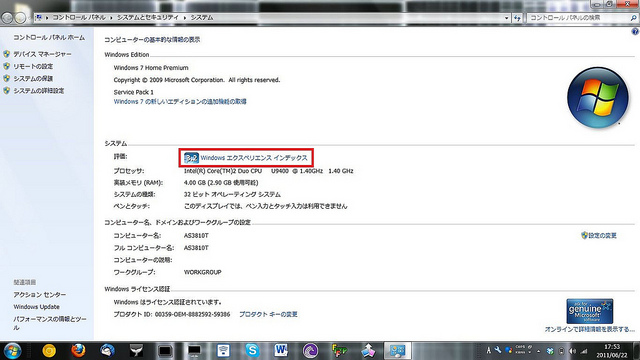This screenshot has height=360, width=640.
Task: Open Microsoft Word from the taskbar
Action: (x=281, y=351)
